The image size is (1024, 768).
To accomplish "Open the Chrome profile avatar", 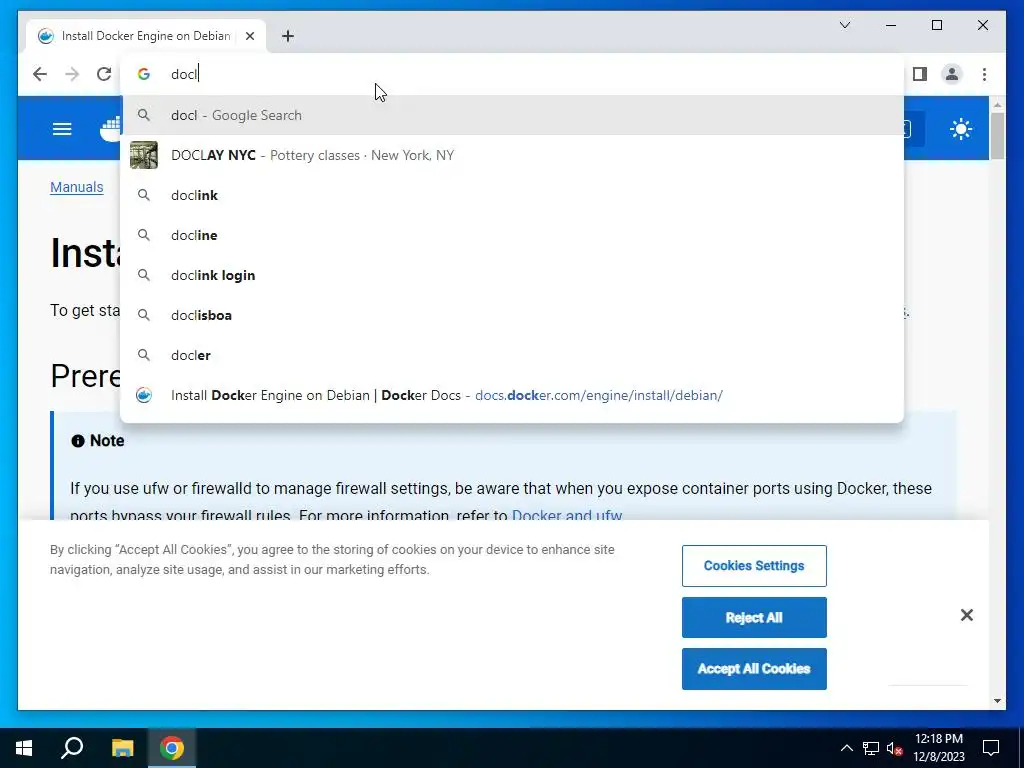I will pos(952,74).
